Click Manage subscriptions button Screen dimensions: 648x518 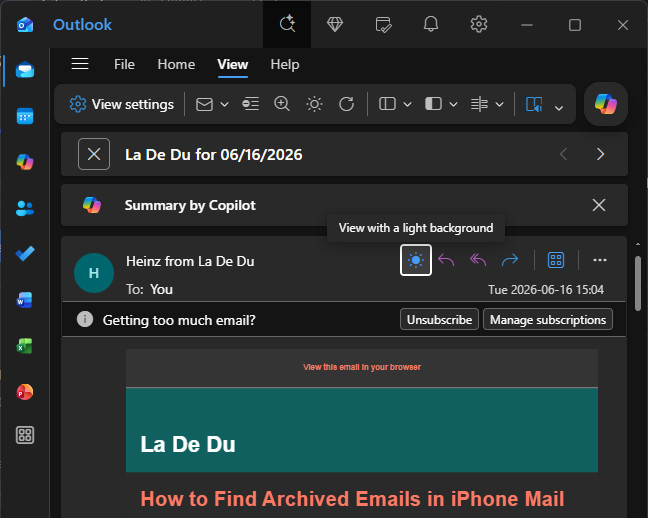548,320
